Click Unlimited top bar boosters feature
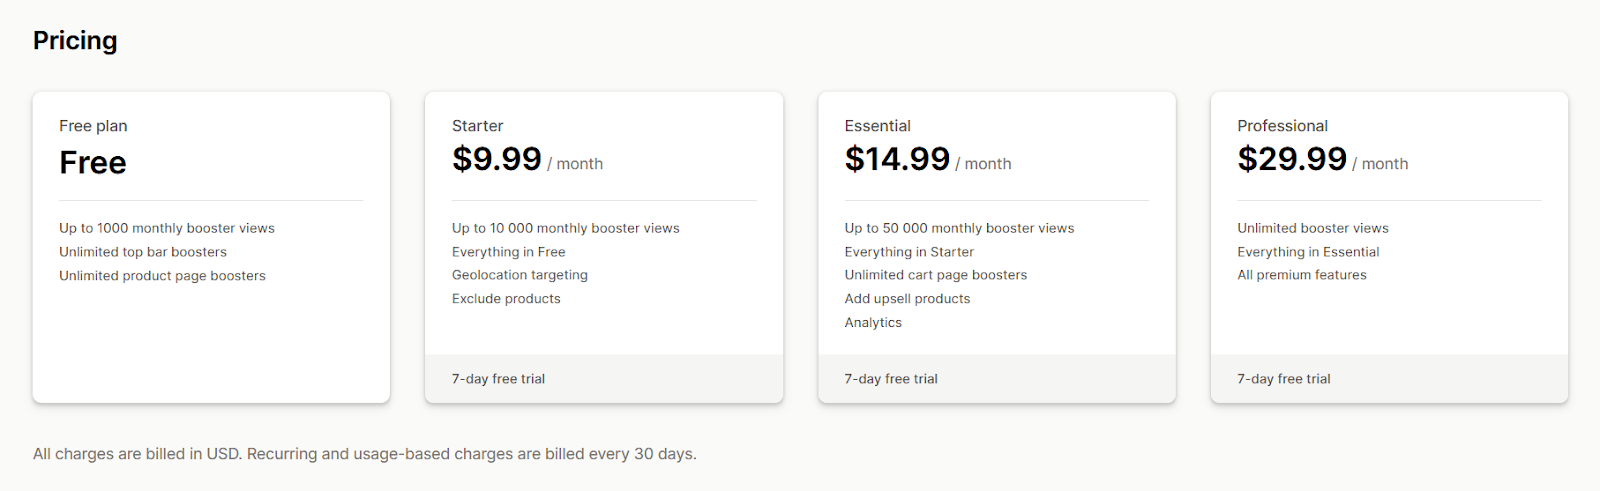 click(x=143, y=252)
